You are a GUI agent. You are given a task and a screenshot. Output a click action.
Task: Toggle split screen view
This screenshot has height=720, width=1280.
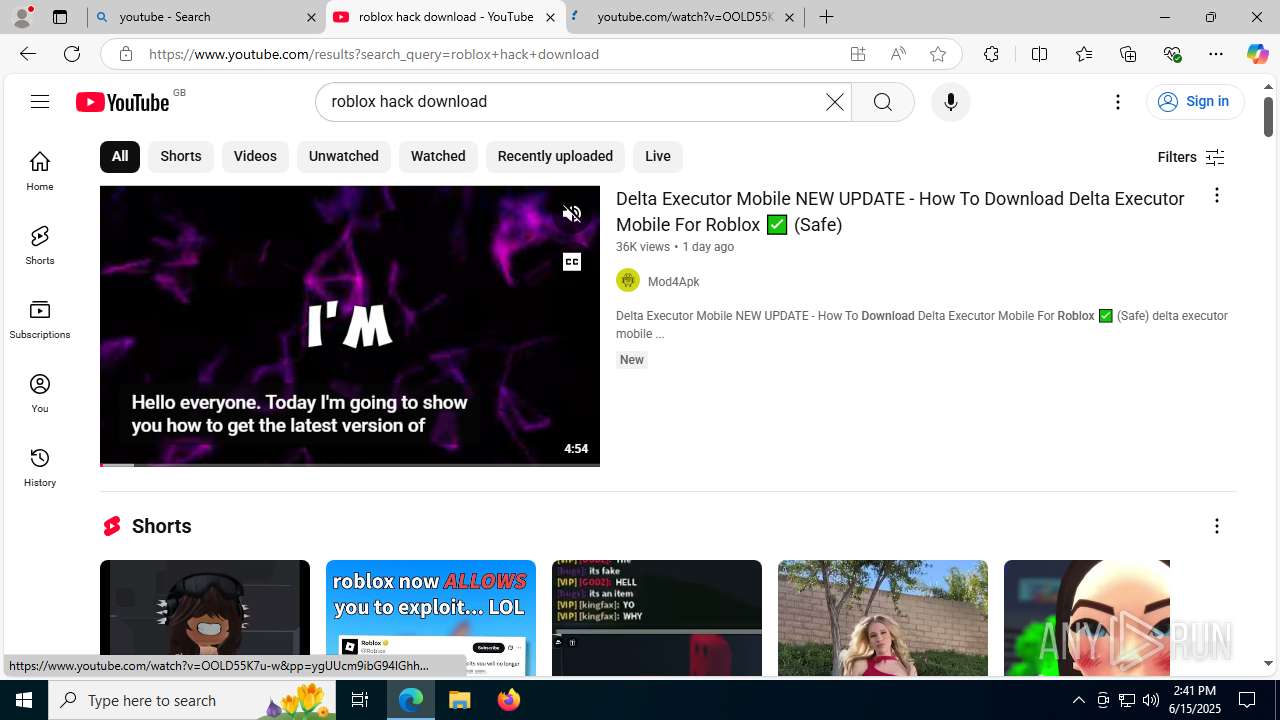(1039, 54)
